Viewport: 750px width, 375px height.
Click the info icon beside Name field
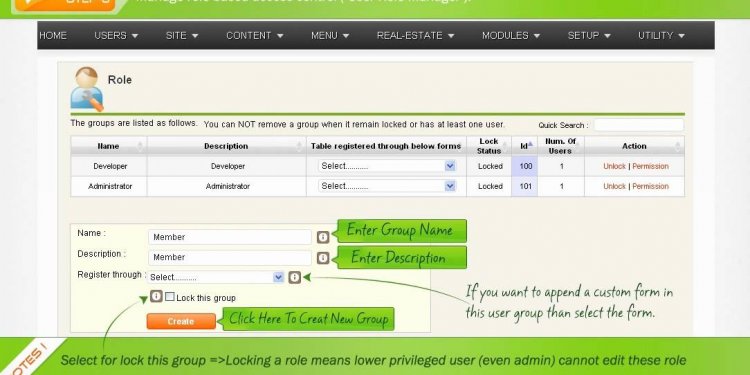(323, 237)
